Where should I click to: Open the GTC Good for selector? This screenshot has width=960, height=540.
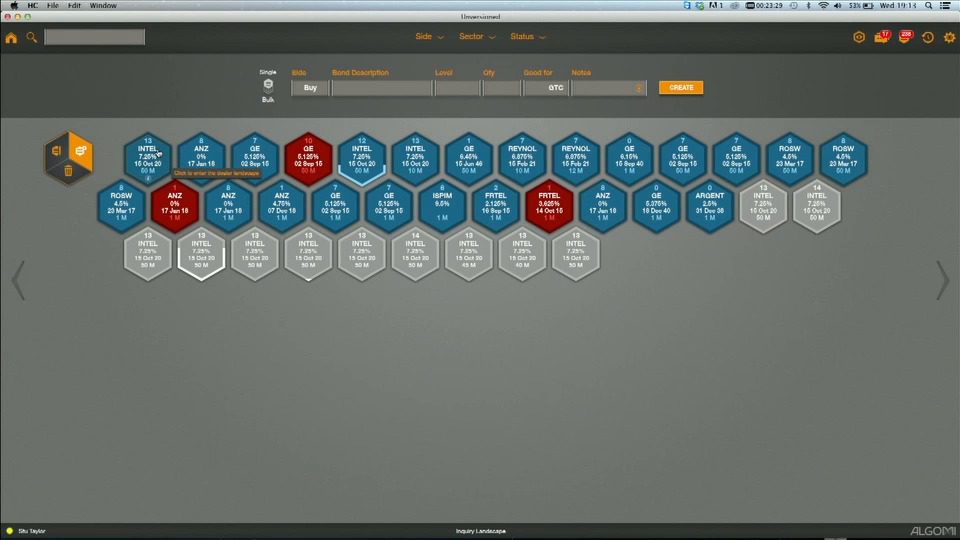[547, 88]
